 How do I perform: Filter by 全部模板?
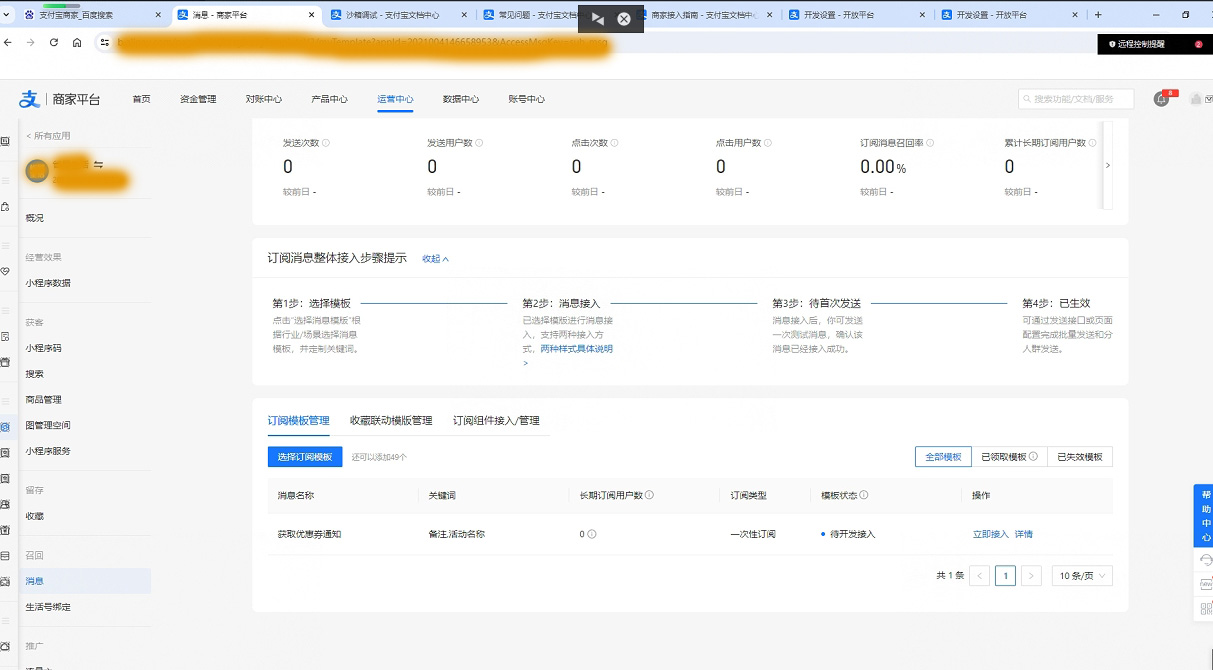[x=943, y=456]
